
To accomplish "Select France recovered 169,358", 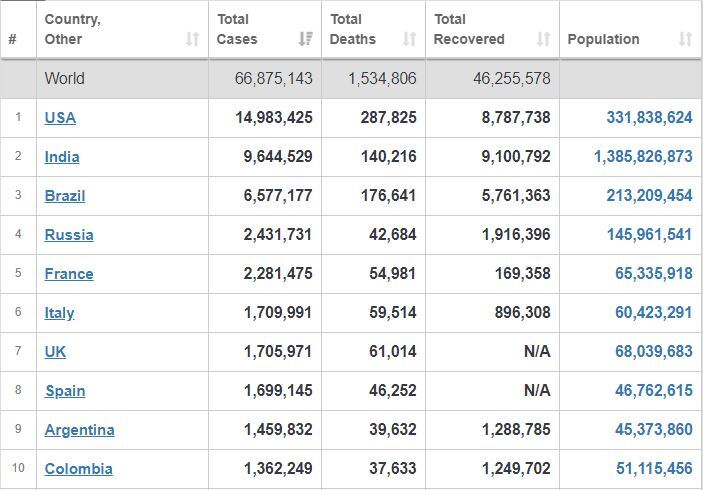I will (x=523, y=273).
